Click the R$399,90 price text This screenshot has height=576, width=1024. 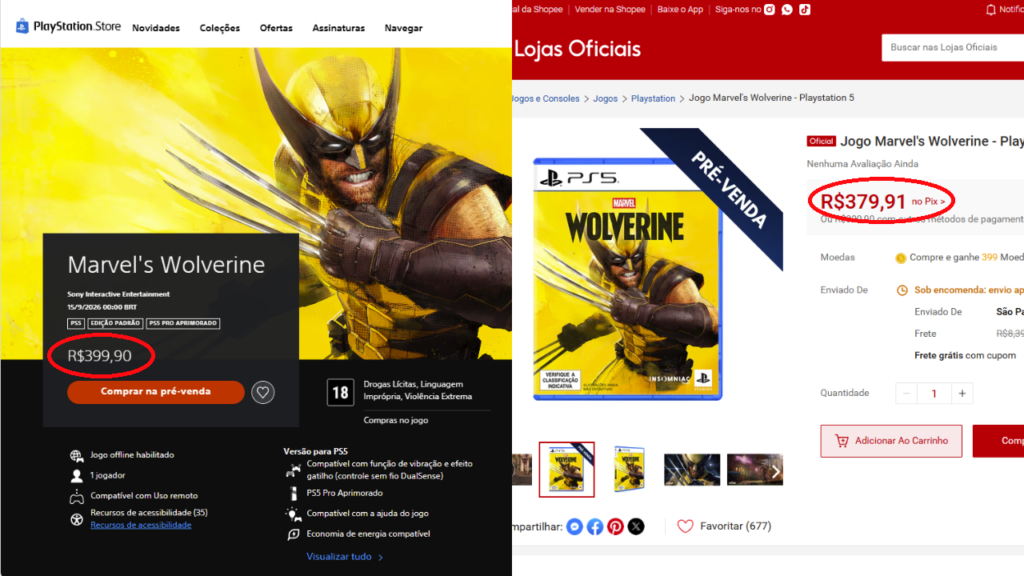tap(99, 356)
